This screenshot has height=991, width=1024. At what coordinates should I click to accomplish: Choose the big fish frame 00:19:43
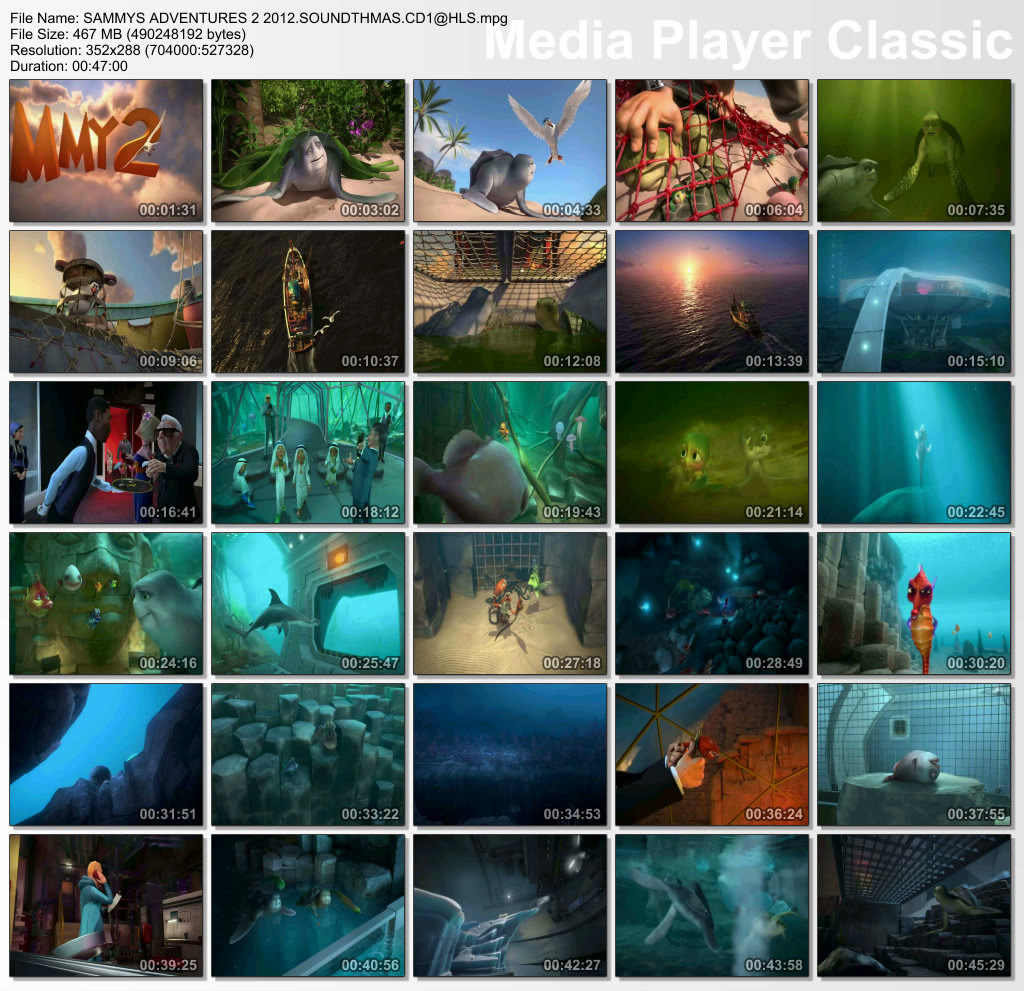[x=510, y=452]
